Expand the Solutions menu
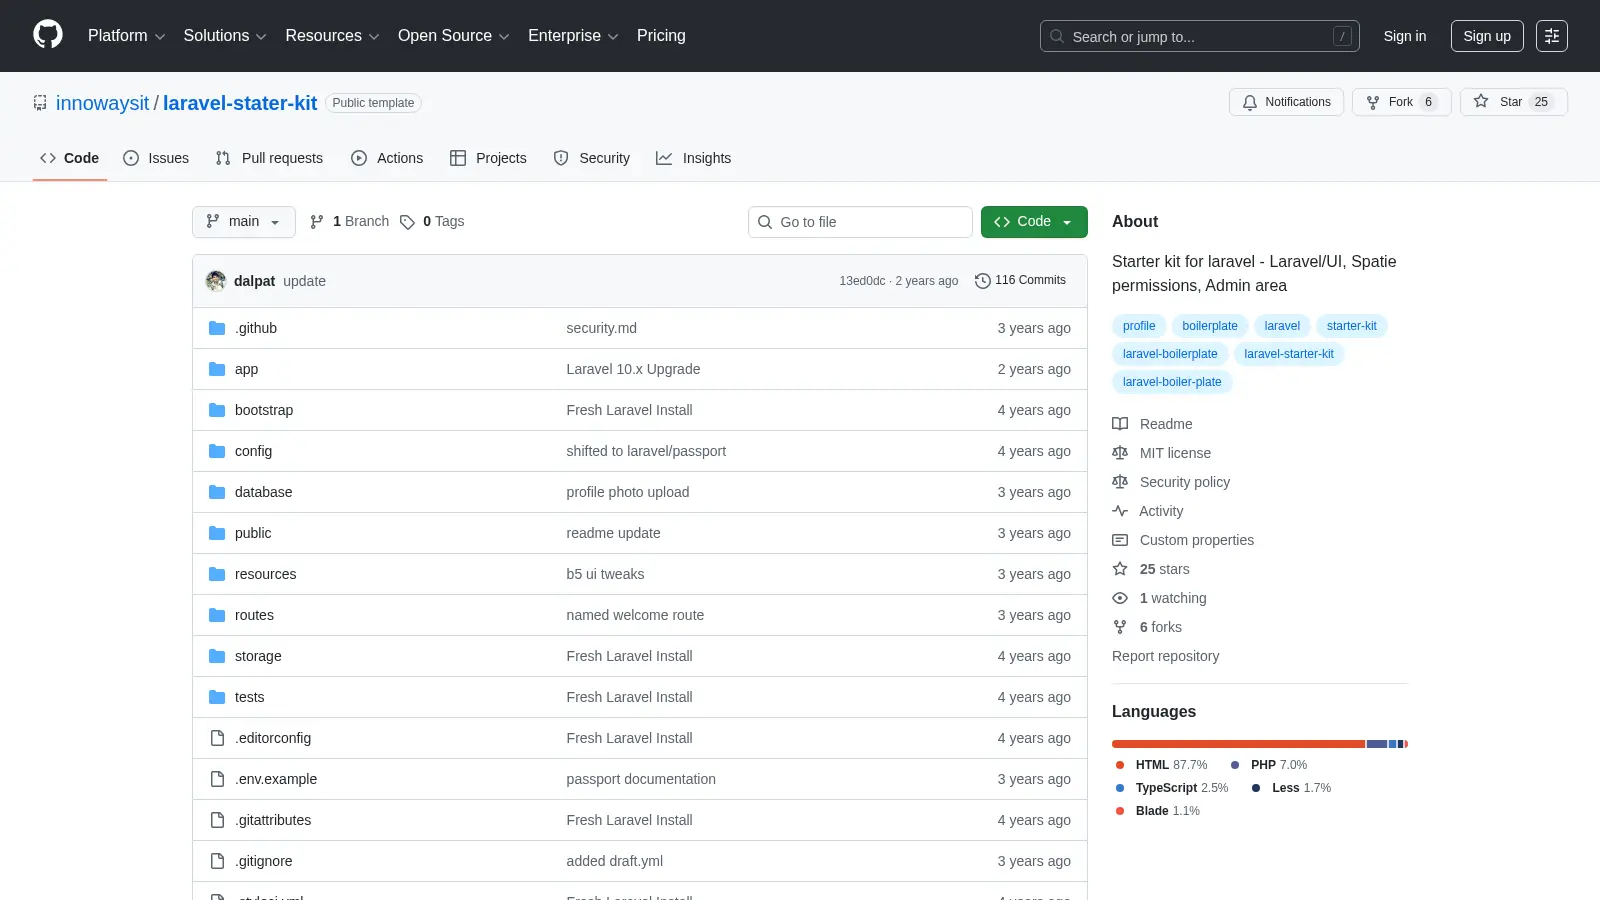1600x900 pixels. (225, 36)
